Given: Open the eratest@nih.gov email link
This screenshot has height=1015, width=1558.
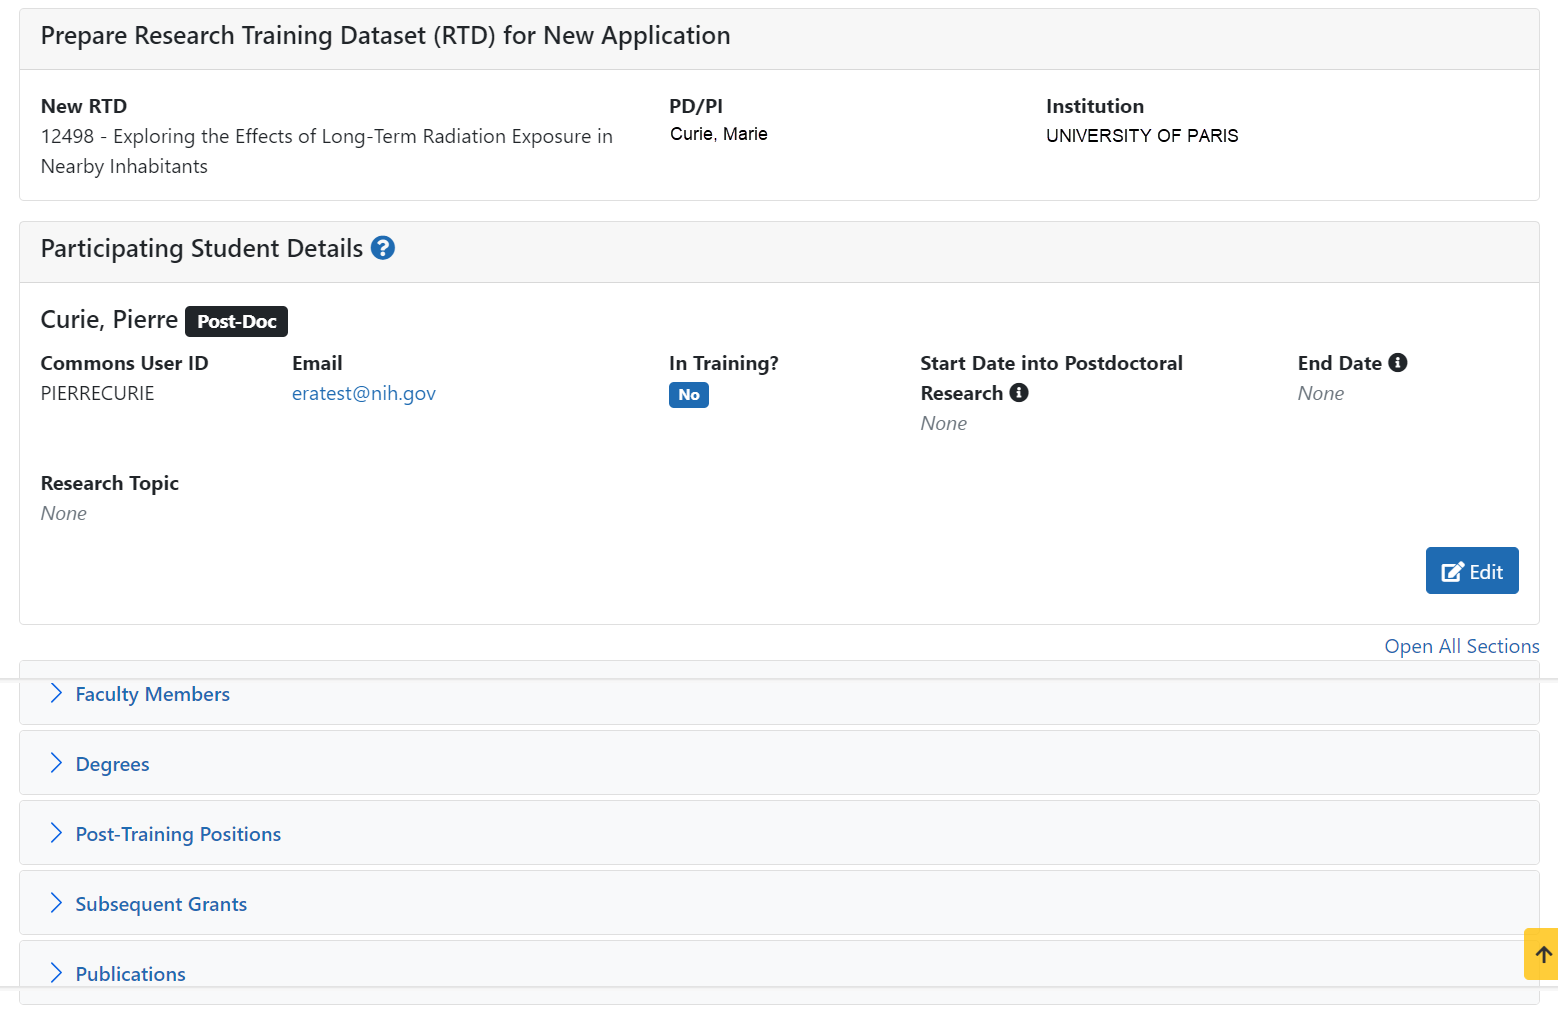Looking at the screenshot, I should coord(364,393).
